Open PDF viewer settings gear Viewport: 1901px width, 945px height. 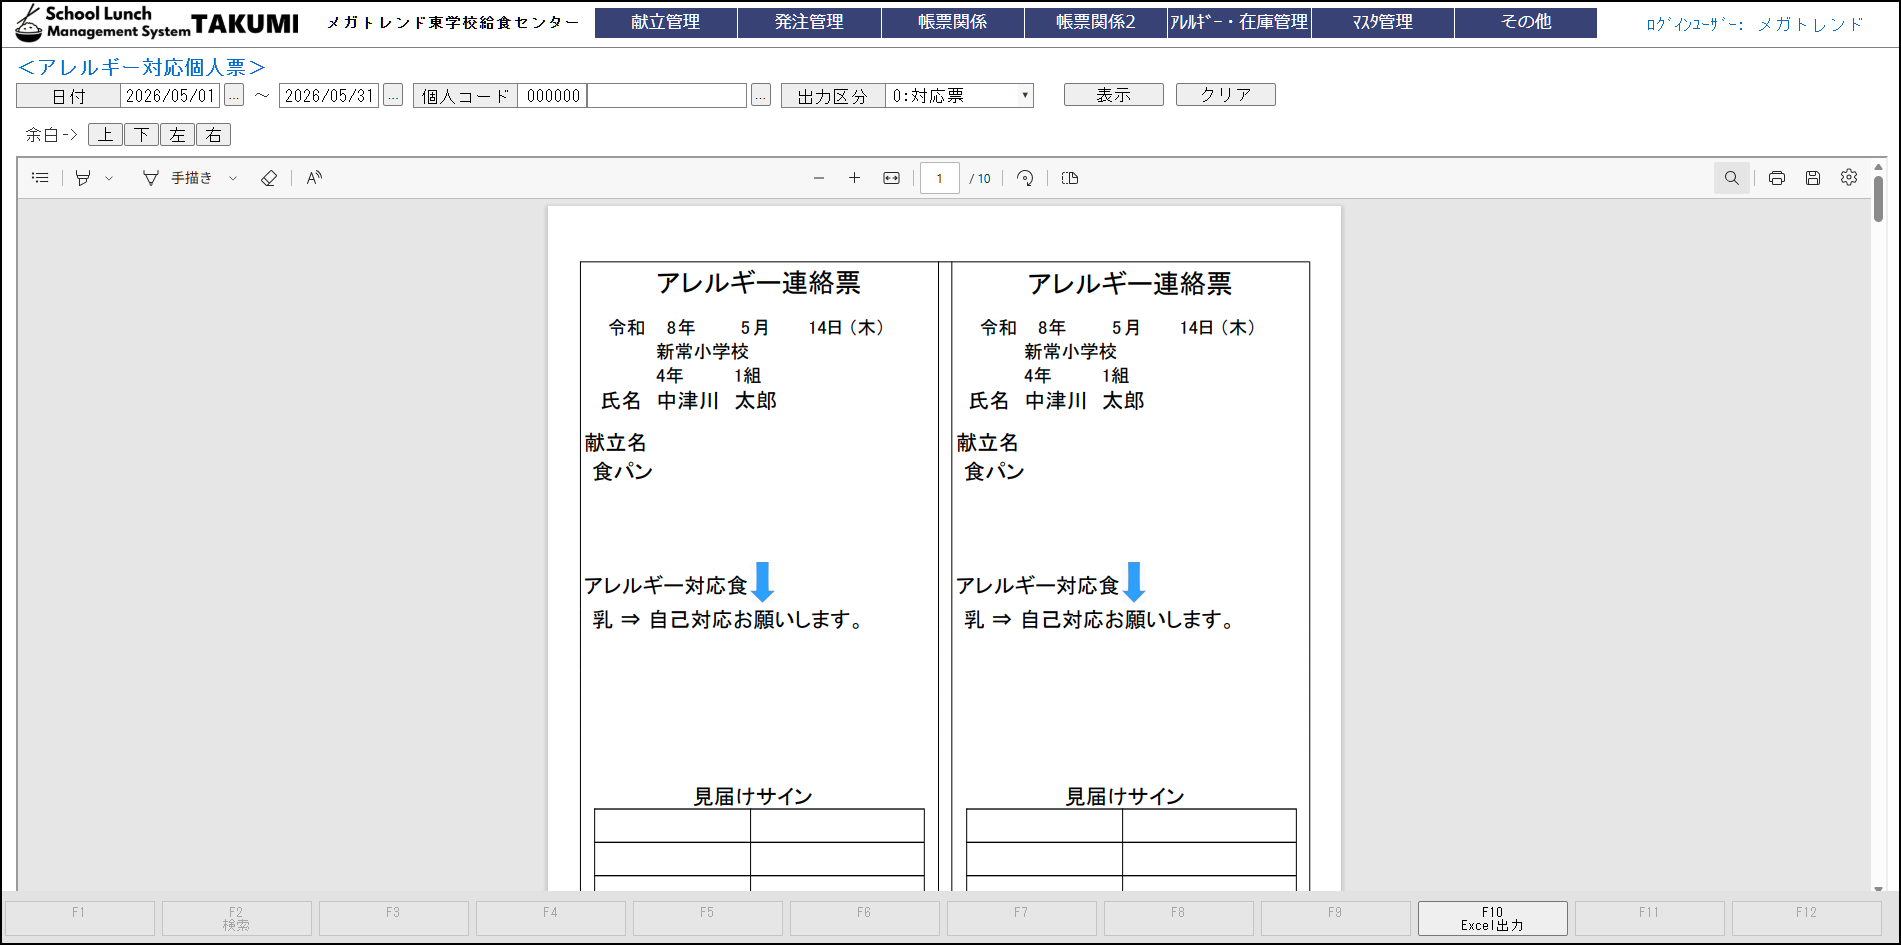[x=1849, y=177]
